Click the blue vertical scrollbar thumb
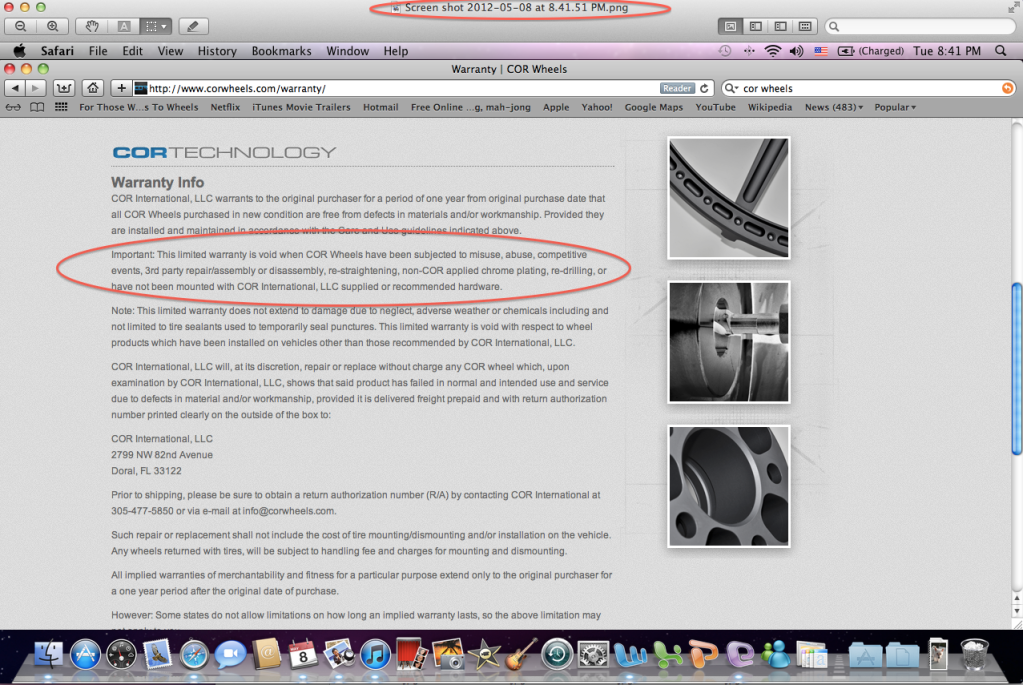This screenshot has width=1023, height=685. (1016, 369)
